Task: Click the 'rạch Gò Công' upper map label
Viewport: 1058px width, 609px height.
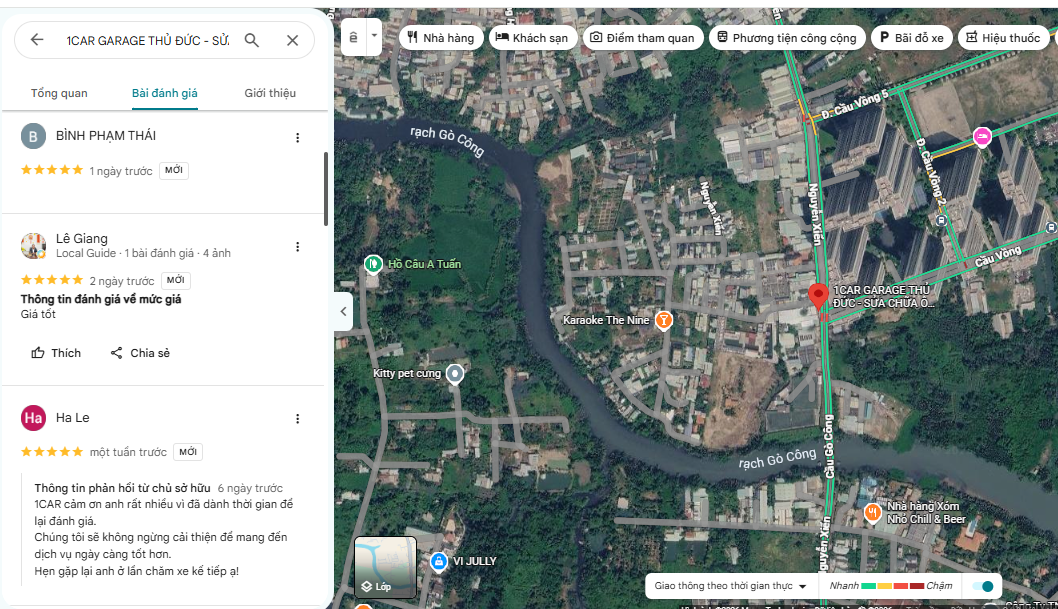Action: tap(447, 141)
